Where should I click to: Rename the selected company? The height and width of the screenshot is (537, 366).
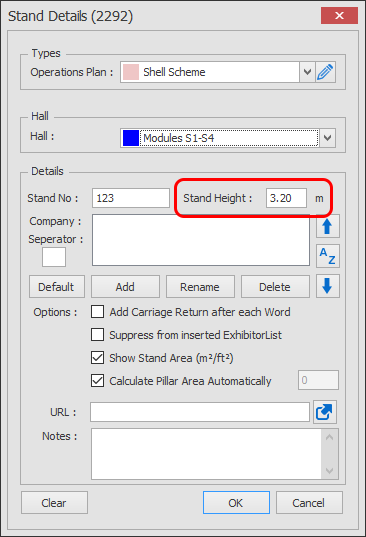tap(200, 287)
